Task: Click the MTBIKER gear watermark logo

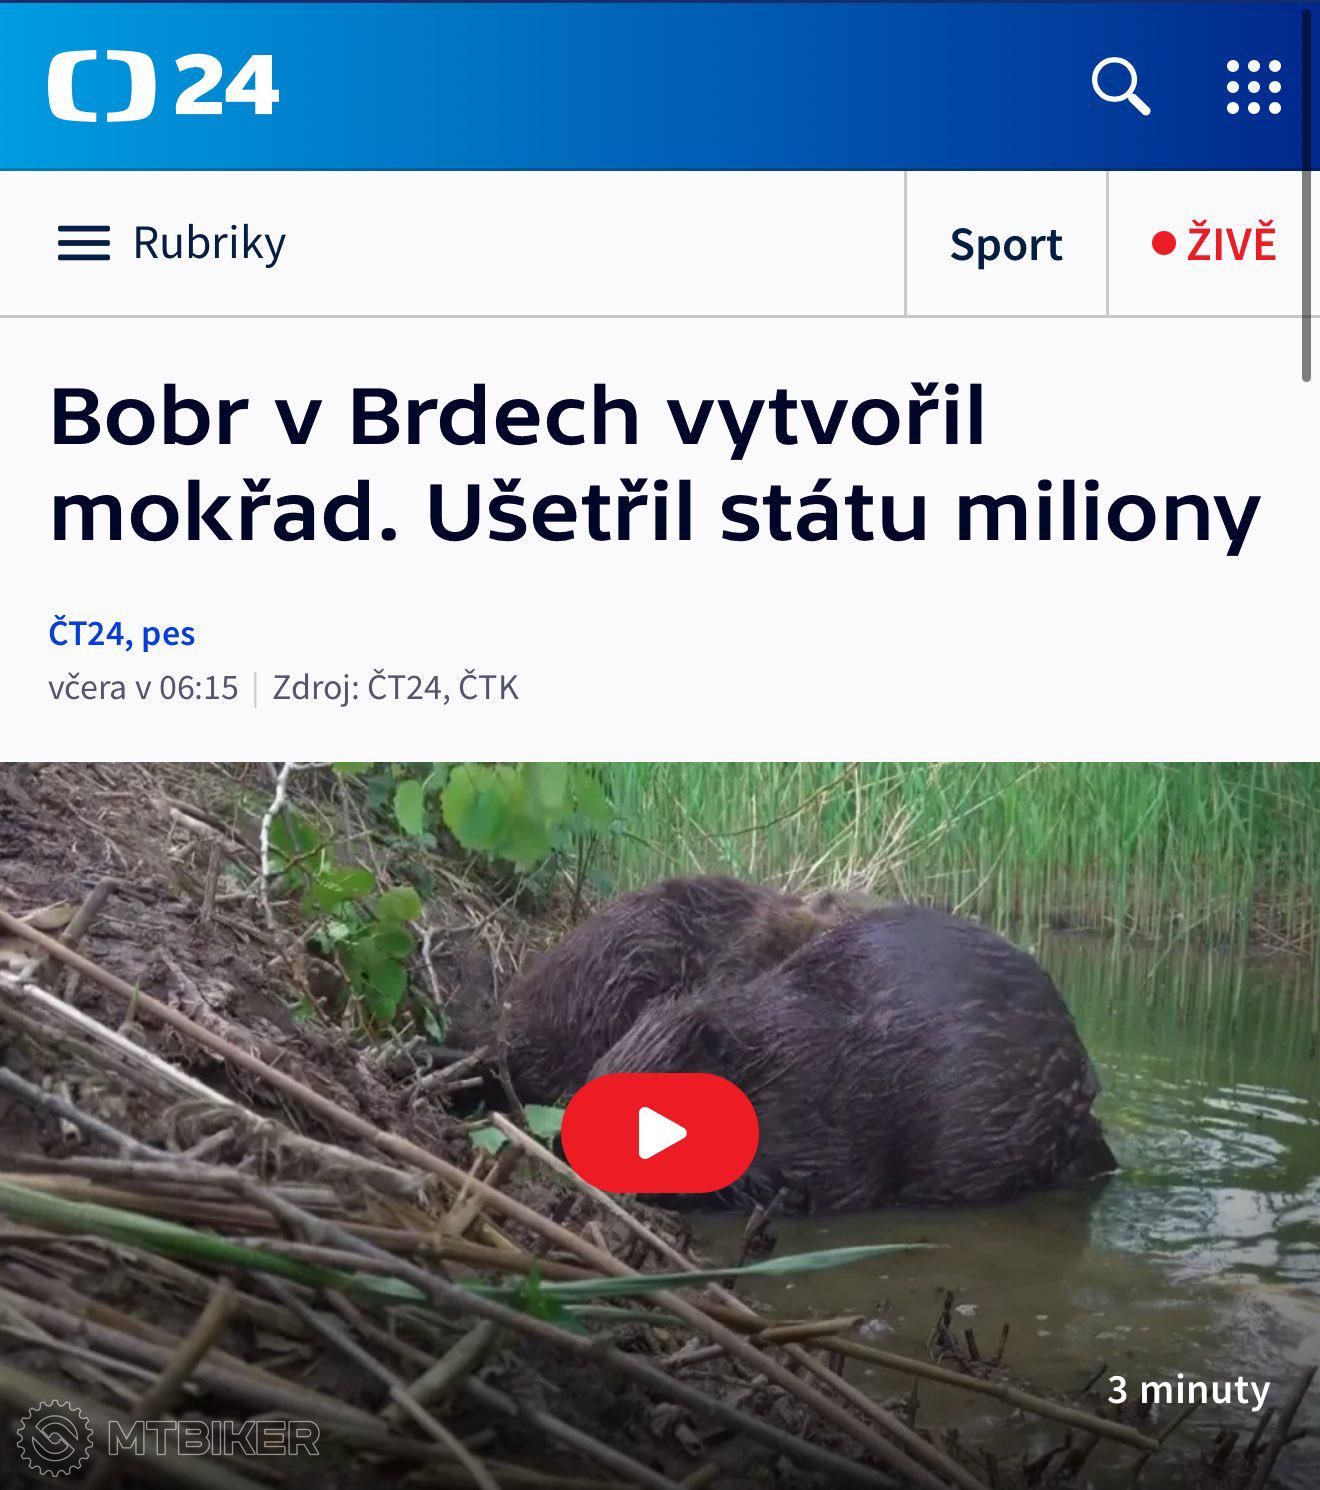Action: point(55,1439)
